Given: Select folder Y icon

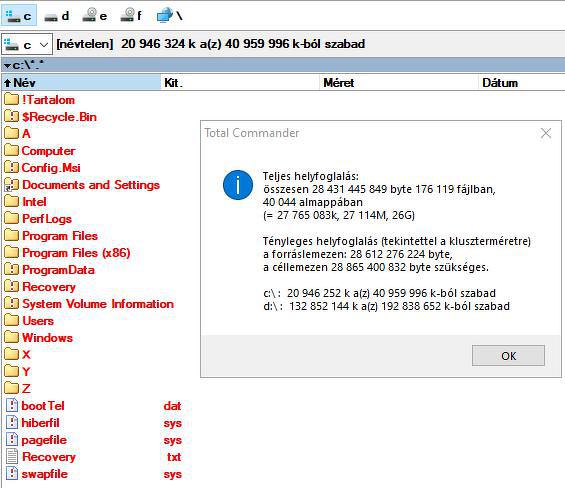Looking at the screenshot, I should pyautogui.click(x=12, y=371).
